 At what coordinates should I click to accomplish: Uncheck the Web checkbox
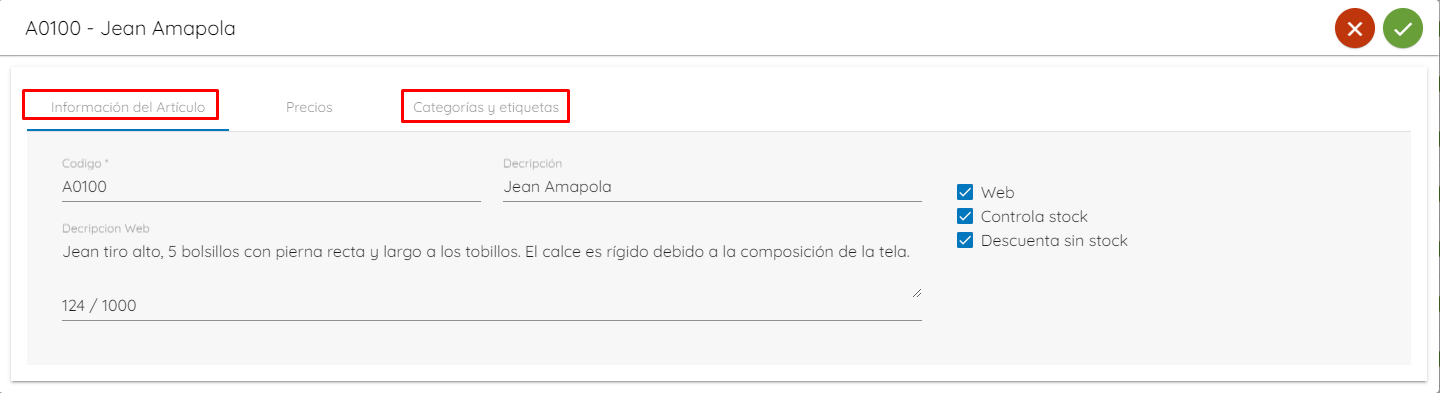[x=965, y=193]
